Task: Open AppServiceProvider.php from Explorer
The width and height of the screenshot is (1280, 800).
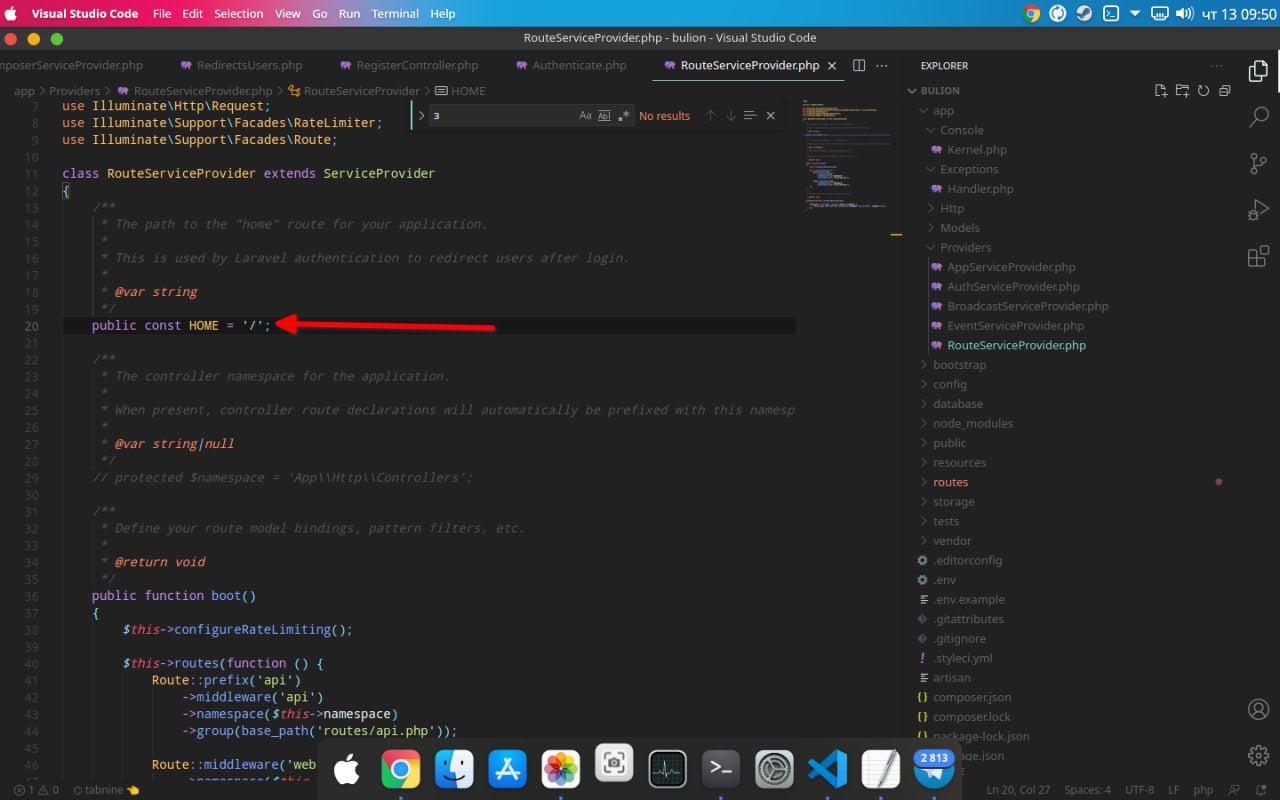Action: click(x=1011, y=267)
